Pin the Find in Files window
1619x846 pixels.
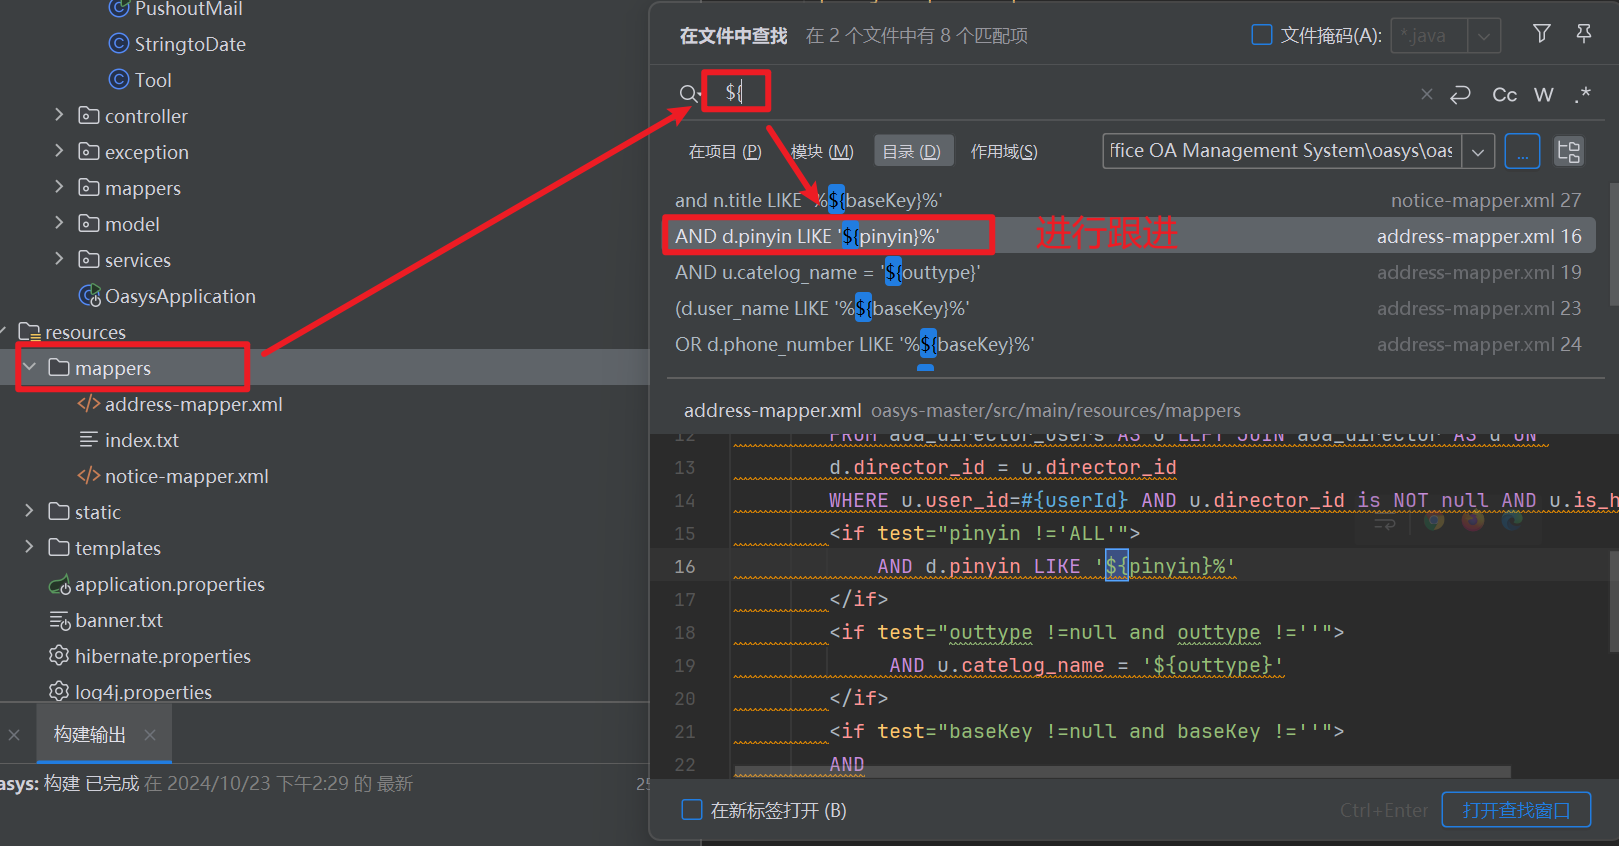point(1584,34)
